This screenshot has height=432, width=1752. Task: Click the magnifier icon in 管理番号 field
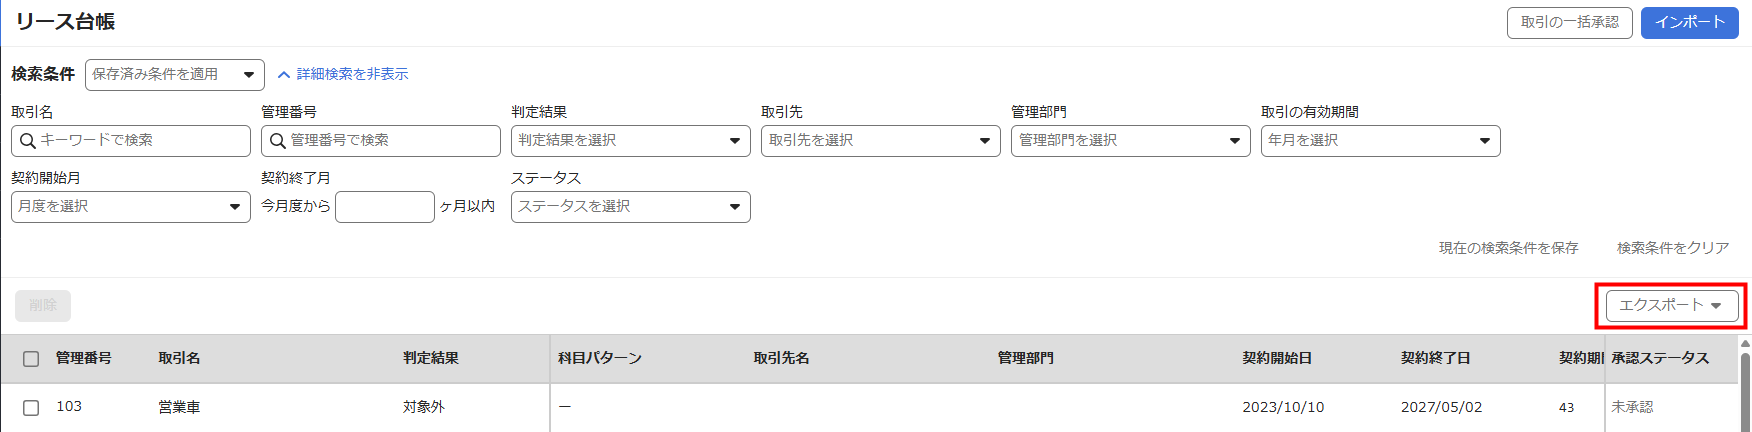(x=278, y=141)
